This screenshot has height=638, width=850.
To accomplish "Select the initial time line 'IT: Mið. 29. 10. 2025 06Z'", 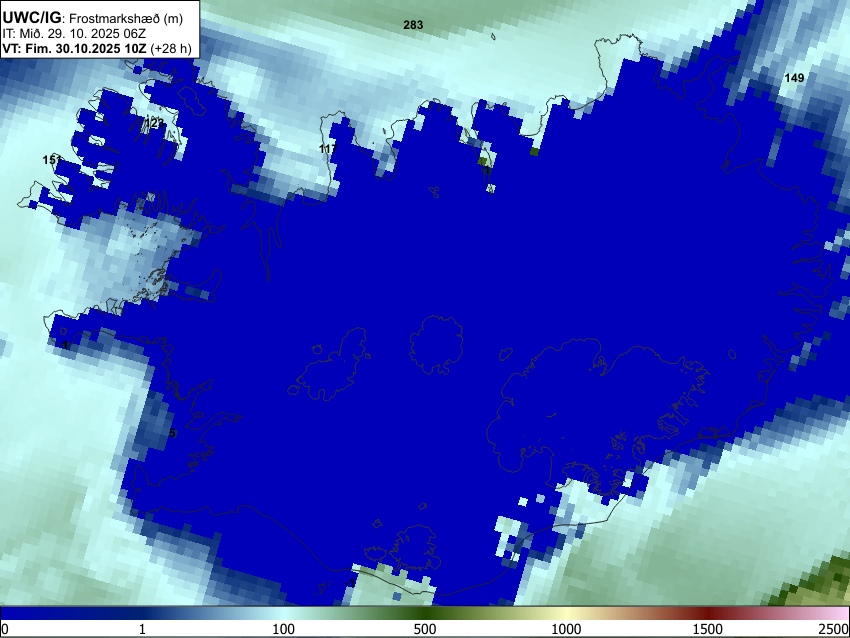I will [x=74, y=34].
